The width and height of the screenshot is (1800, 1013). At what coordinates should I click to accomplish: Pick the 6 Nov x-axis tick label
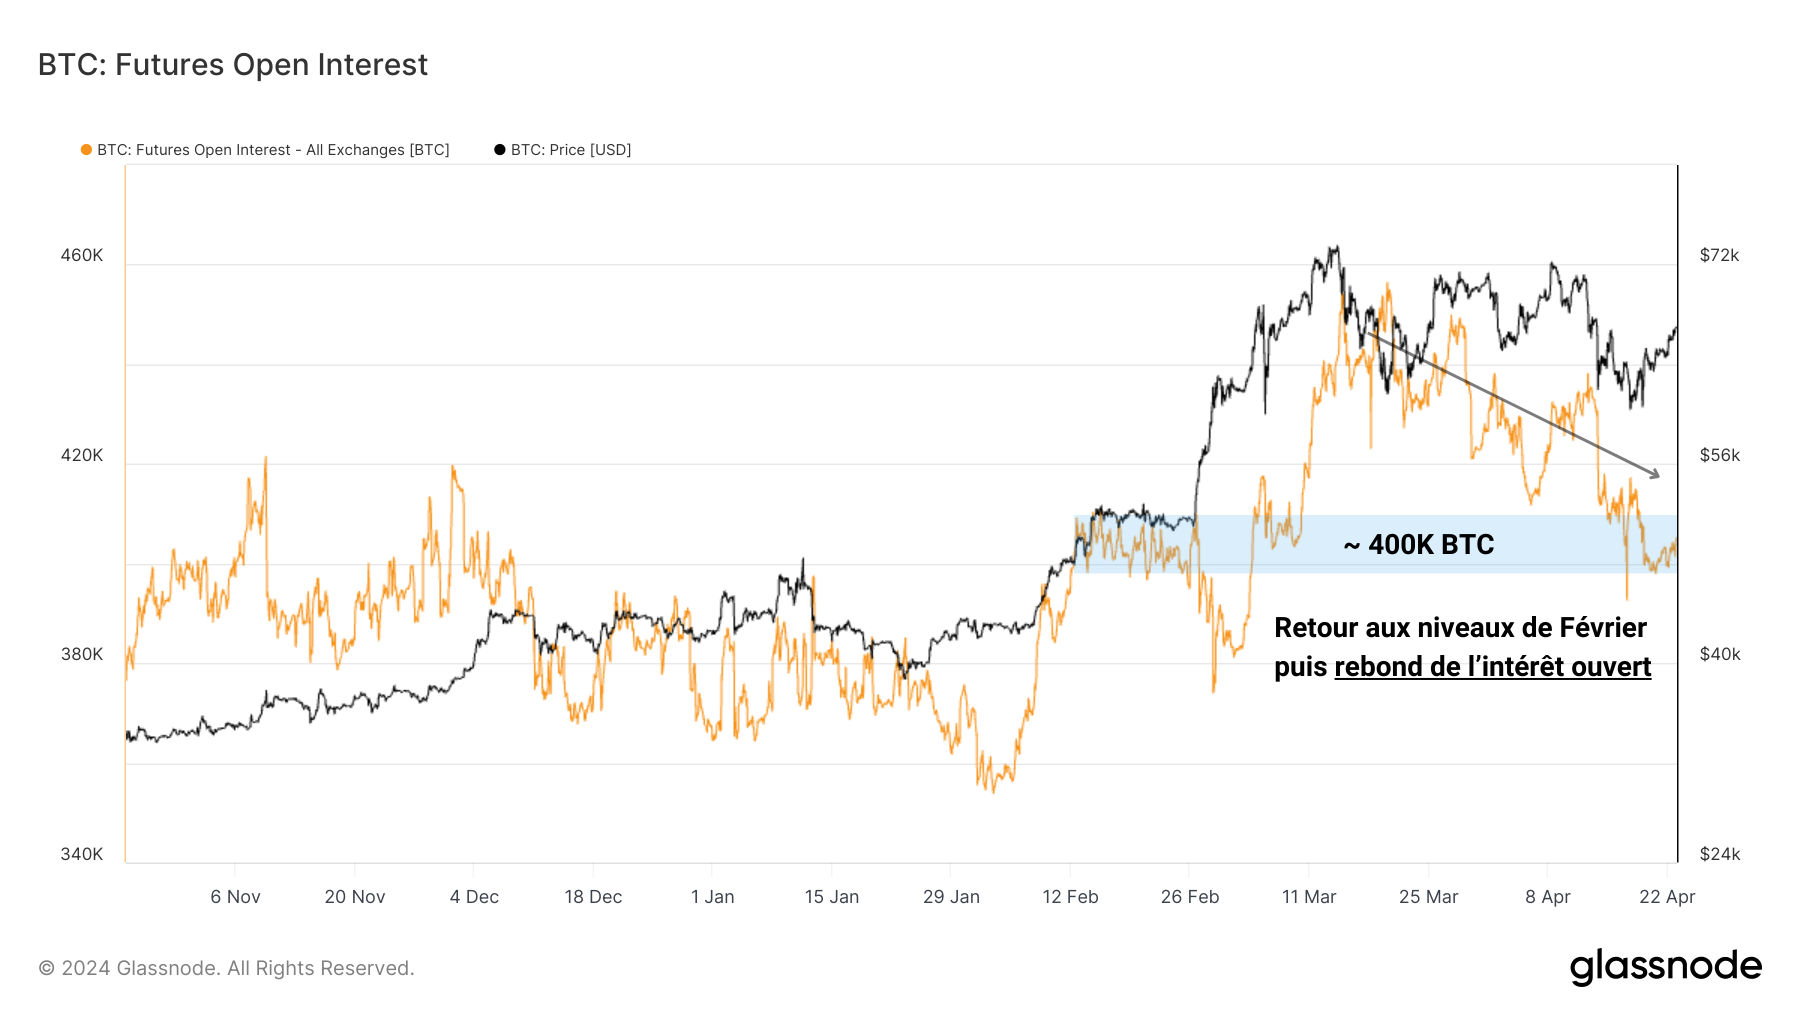pos(235,897)
